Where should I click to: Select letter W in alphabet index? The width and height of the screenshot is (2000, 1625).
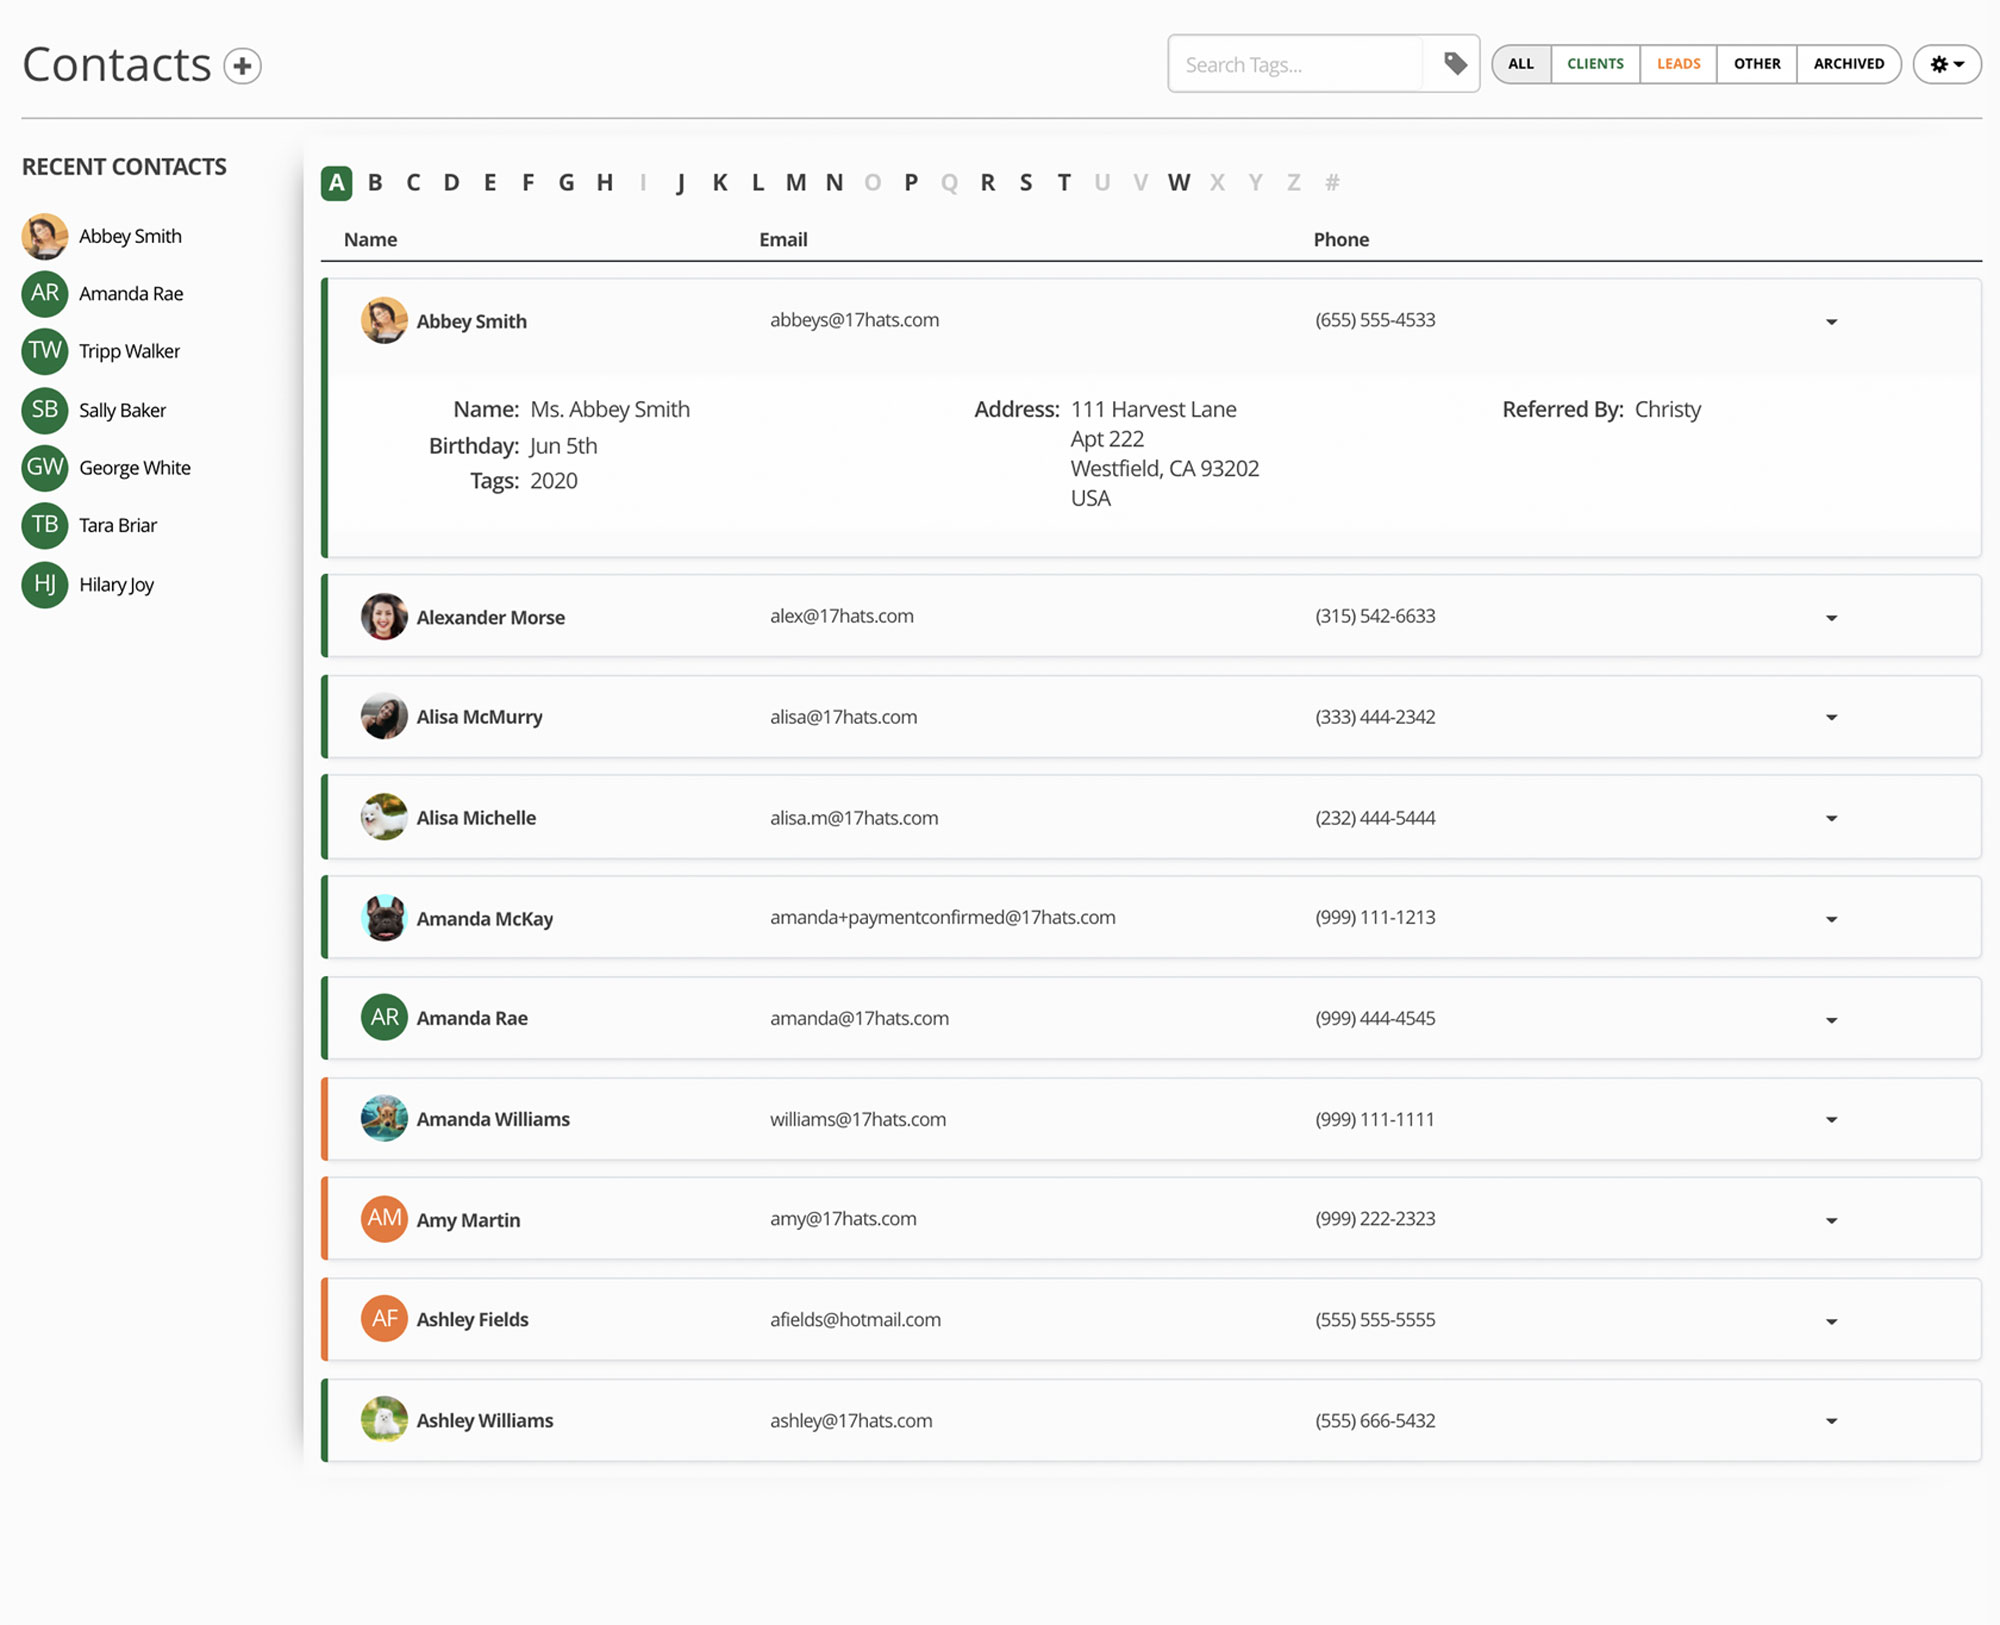1178,183
